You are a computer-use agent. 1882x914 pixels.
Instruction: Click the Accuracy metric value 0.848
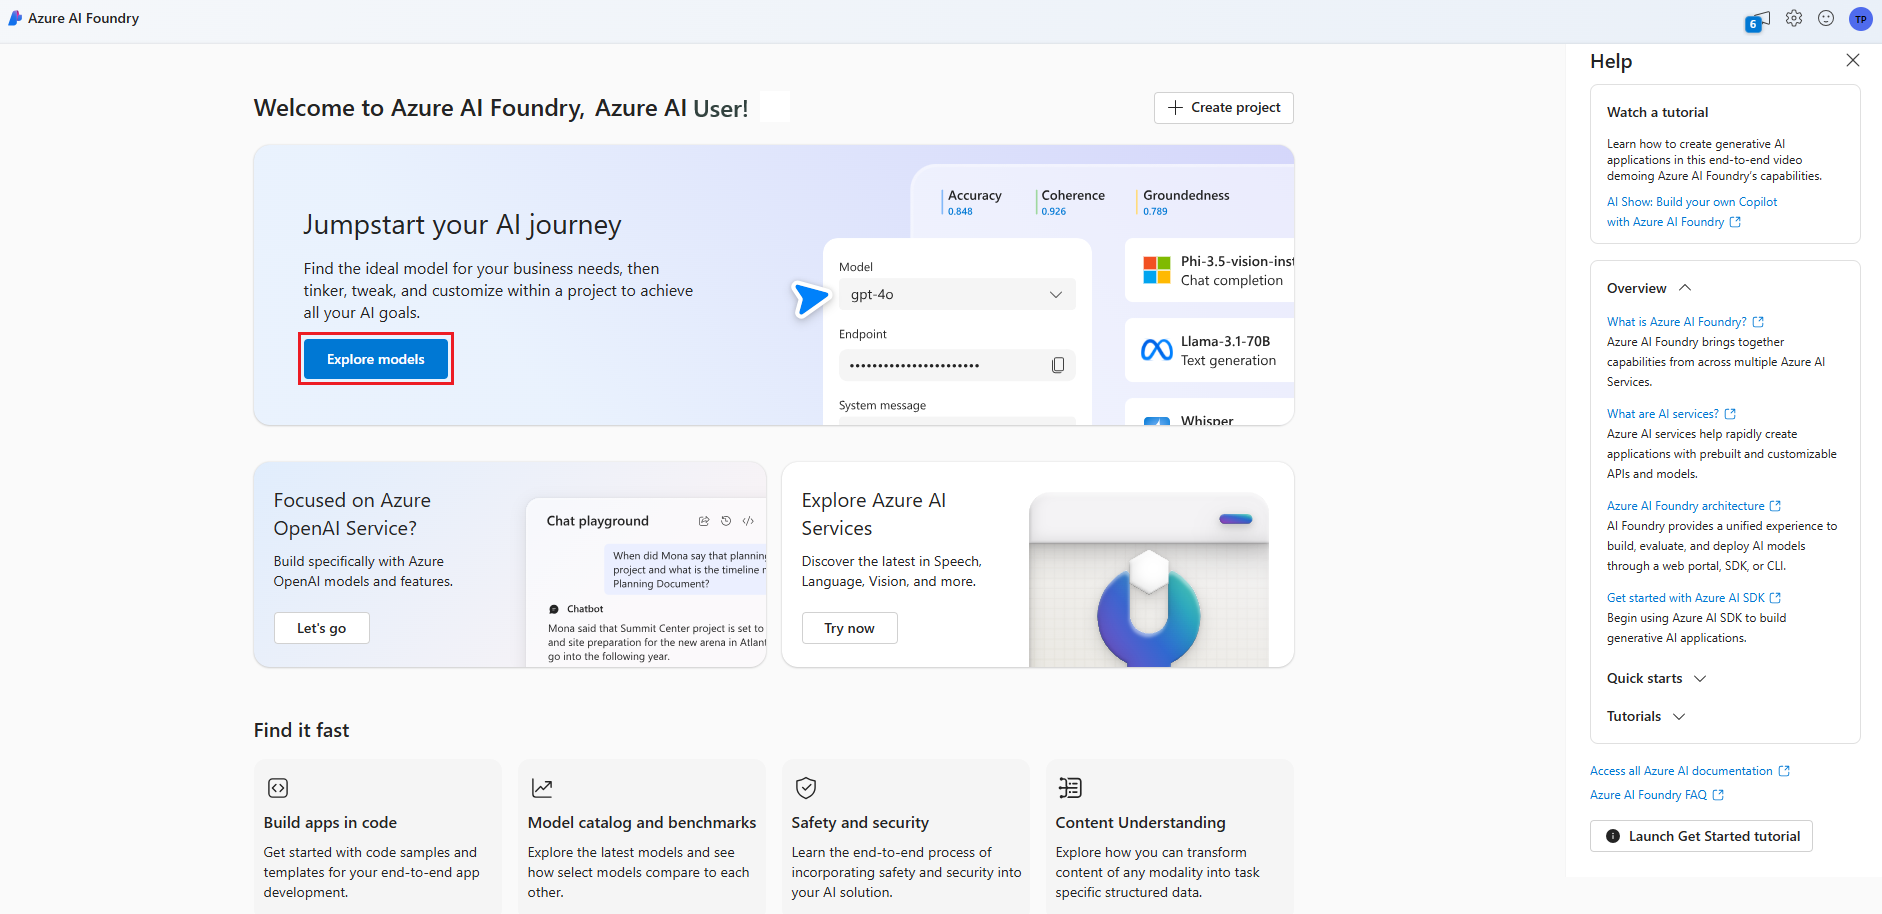point(960,212)
